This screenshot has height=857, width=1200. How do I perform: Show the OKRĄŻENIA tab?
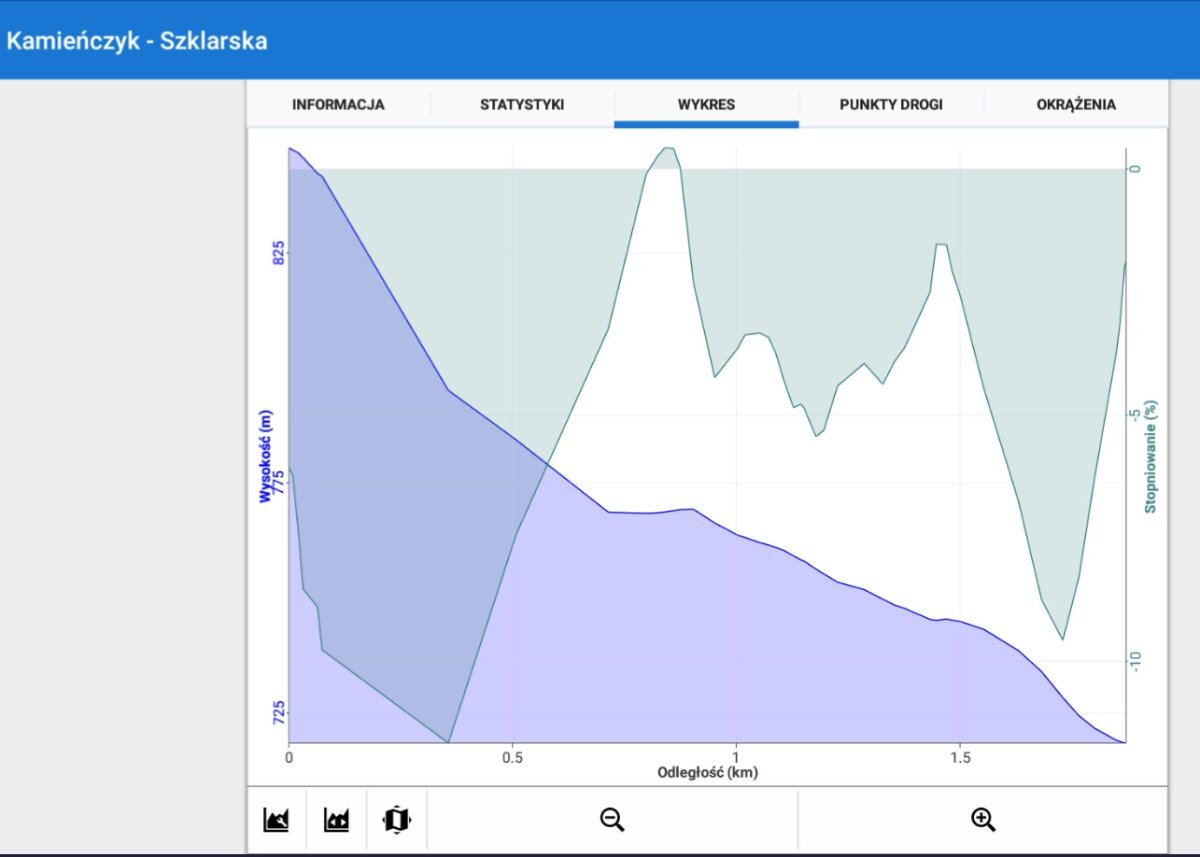(1076, 105)
